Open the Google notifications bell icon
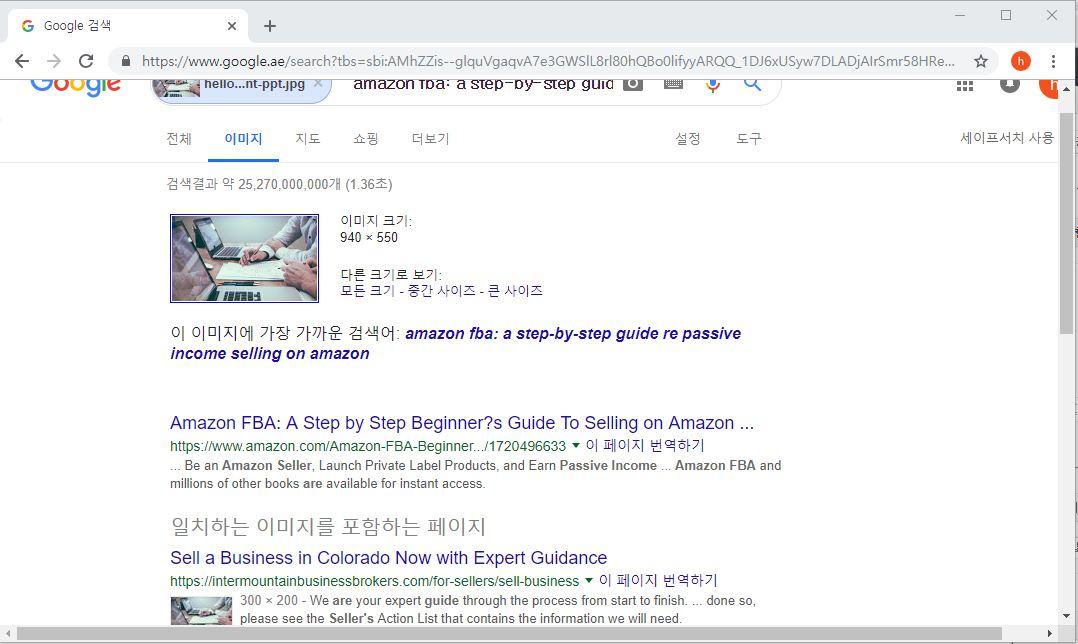 click(1009, 86)
